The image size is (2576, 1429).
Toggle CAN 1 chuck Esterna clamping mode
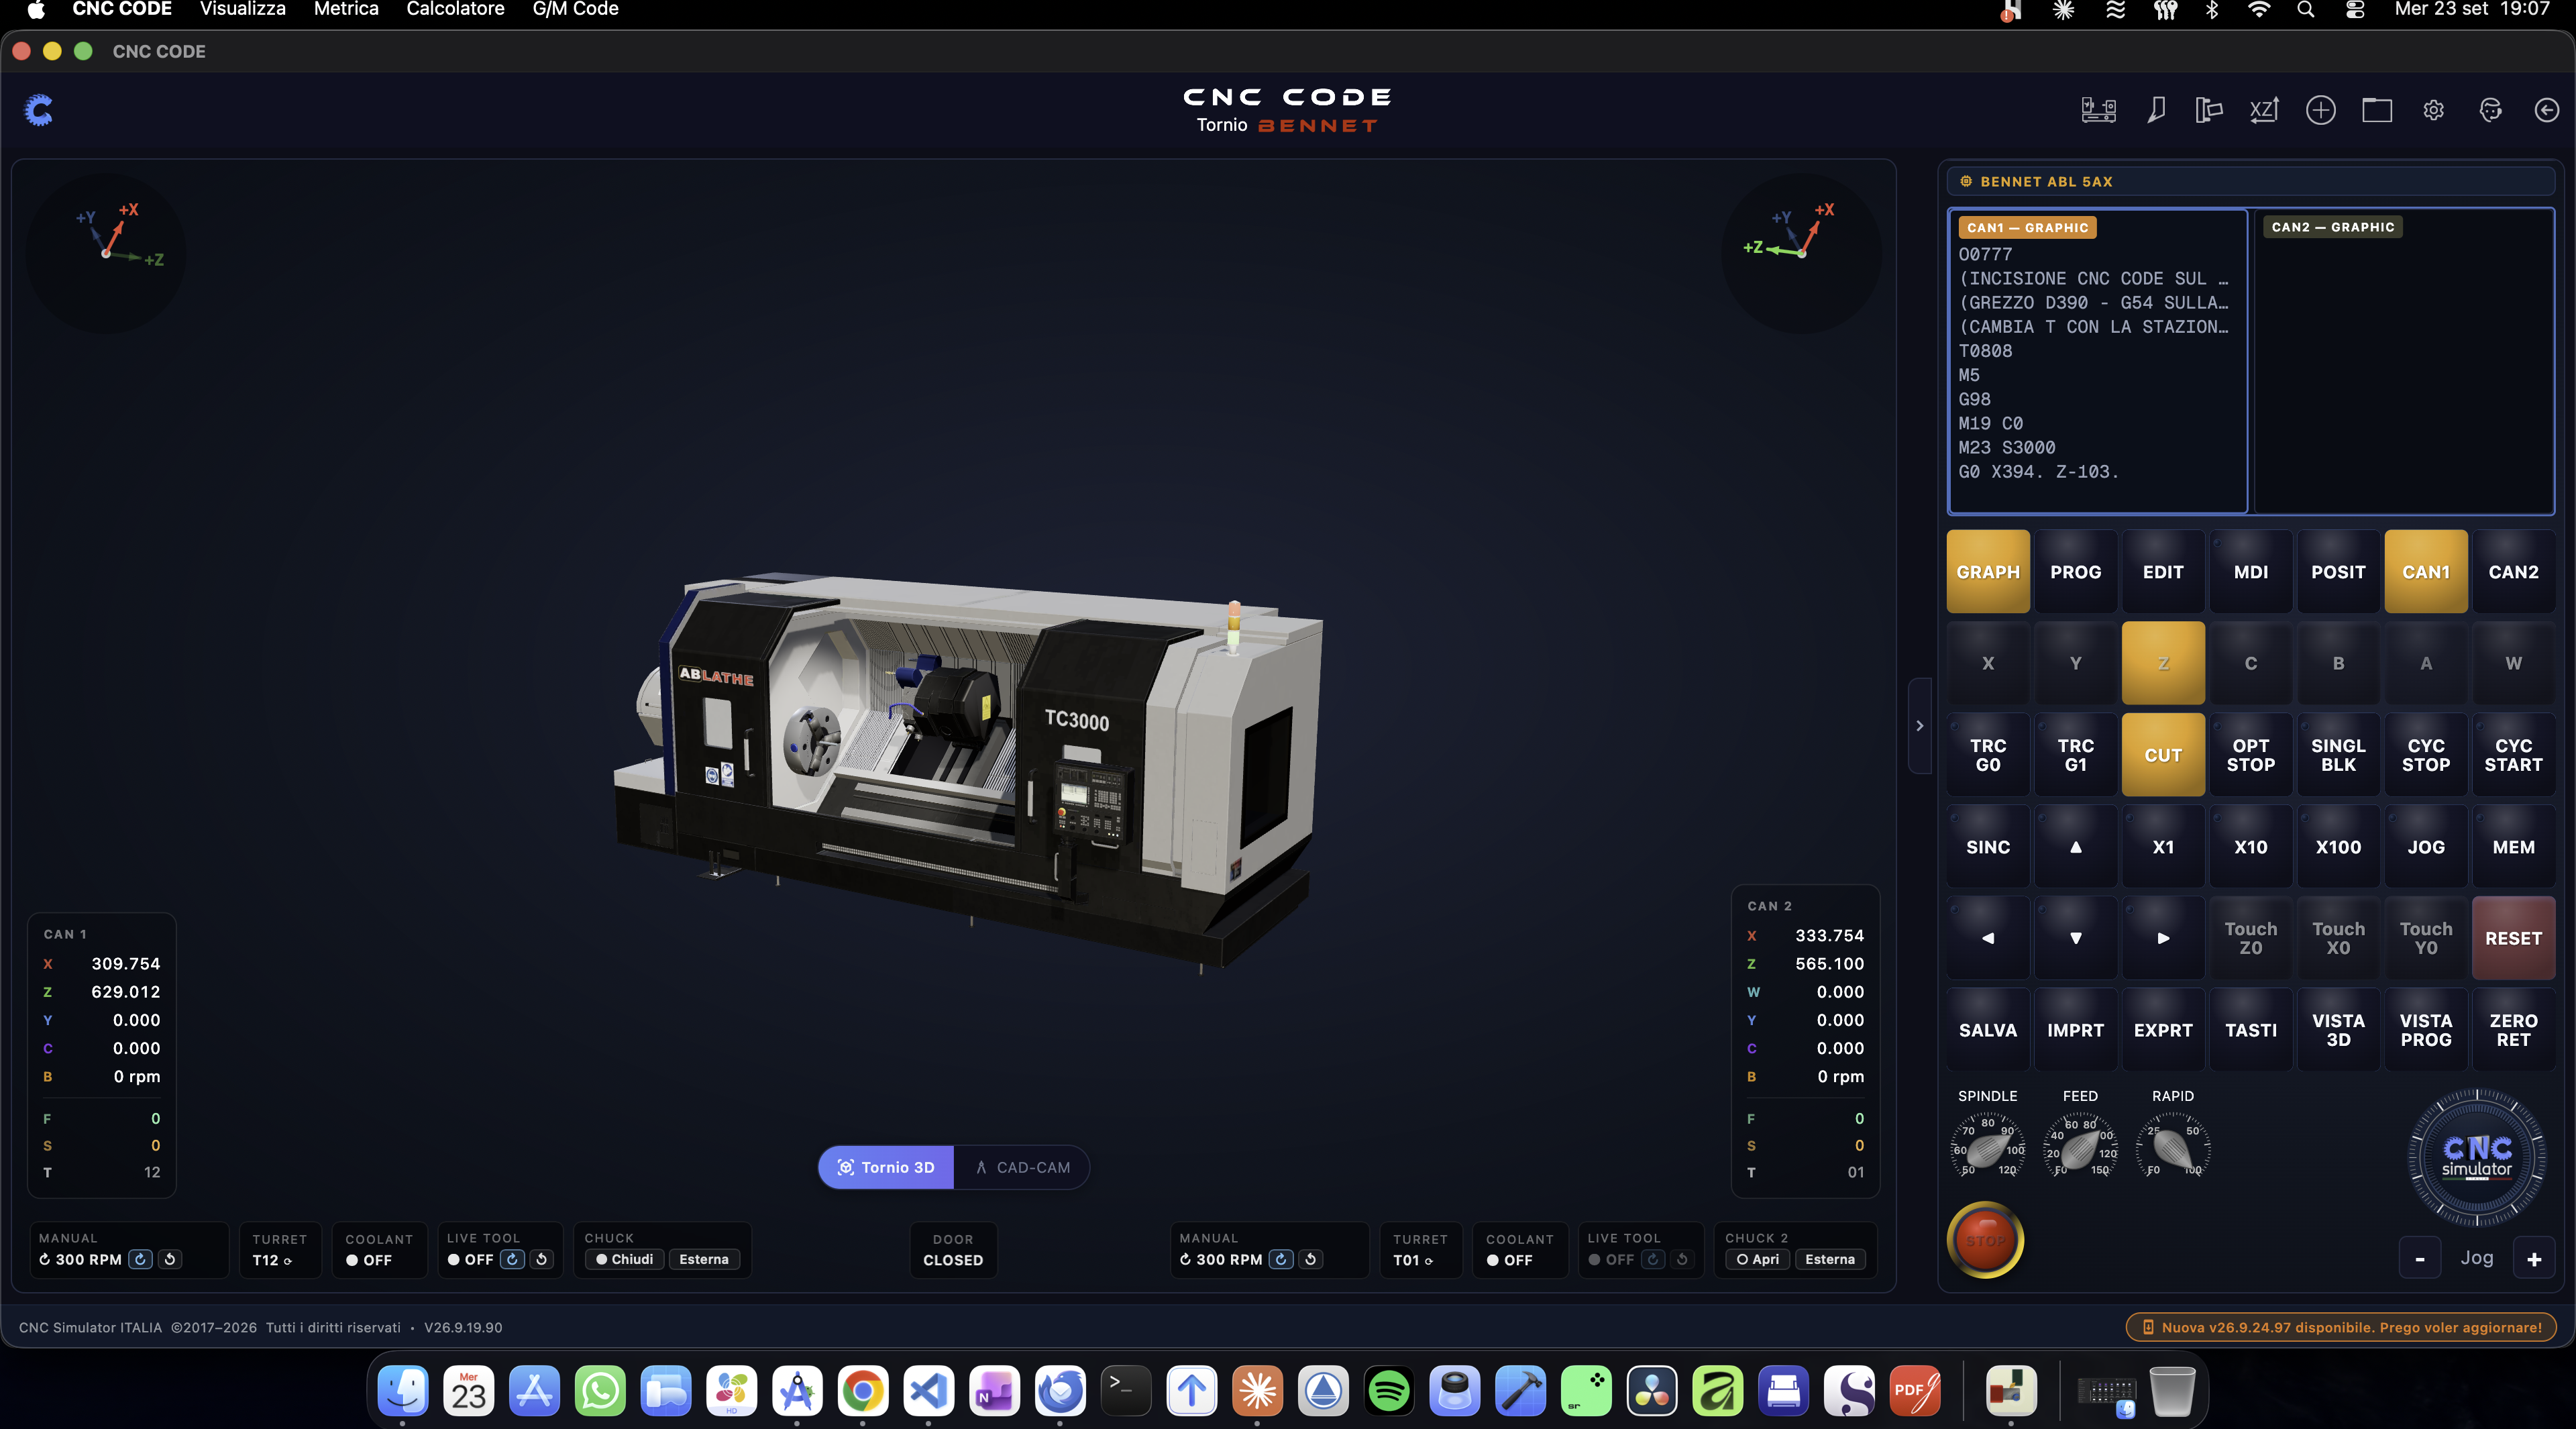pos(704,1259)
